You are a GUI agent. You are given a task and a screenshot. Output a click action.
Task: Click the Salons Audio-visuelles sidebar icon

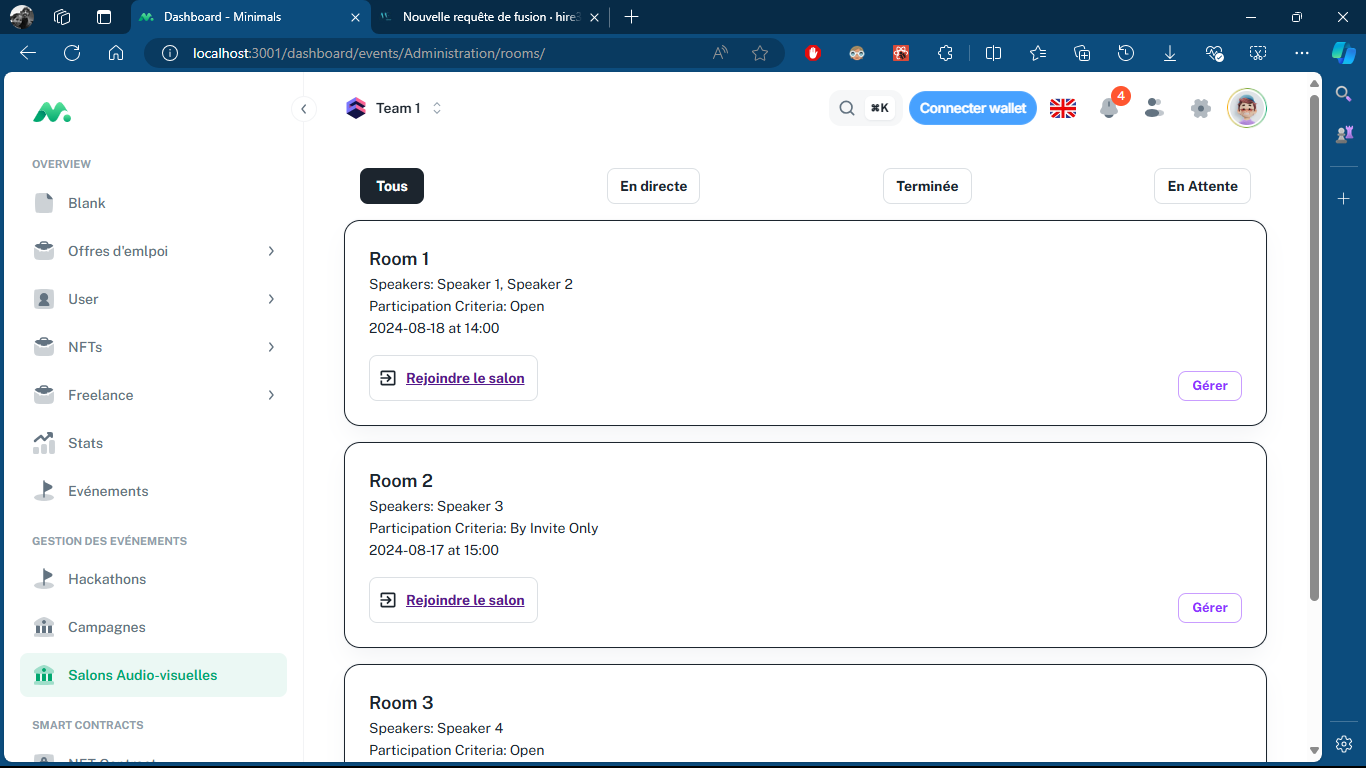point(44,675)
